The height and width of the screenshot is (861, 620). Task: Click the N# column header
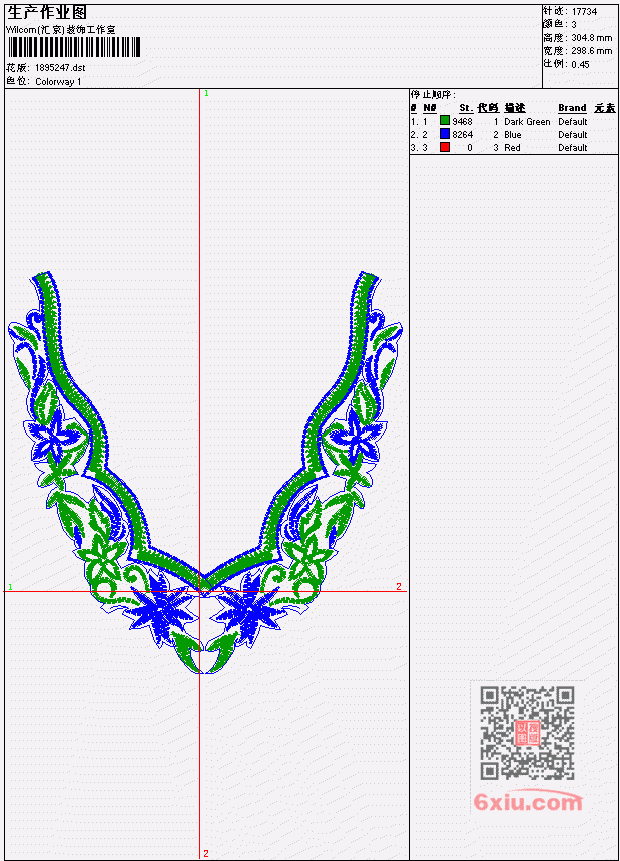(430, 108)
